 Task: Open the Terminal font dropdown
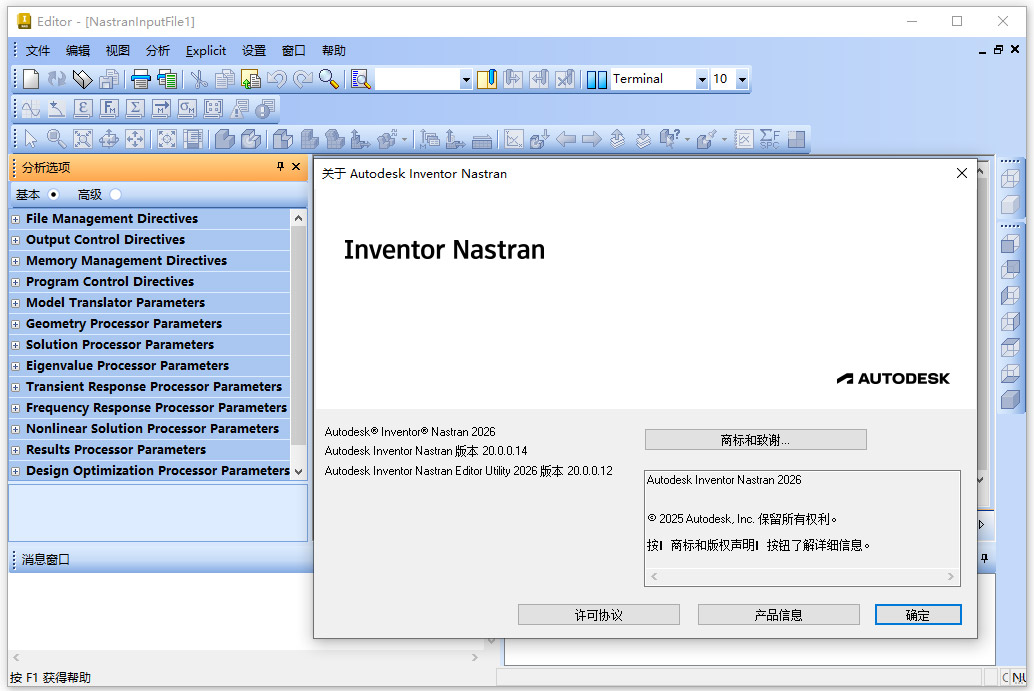tap(704, 79)
